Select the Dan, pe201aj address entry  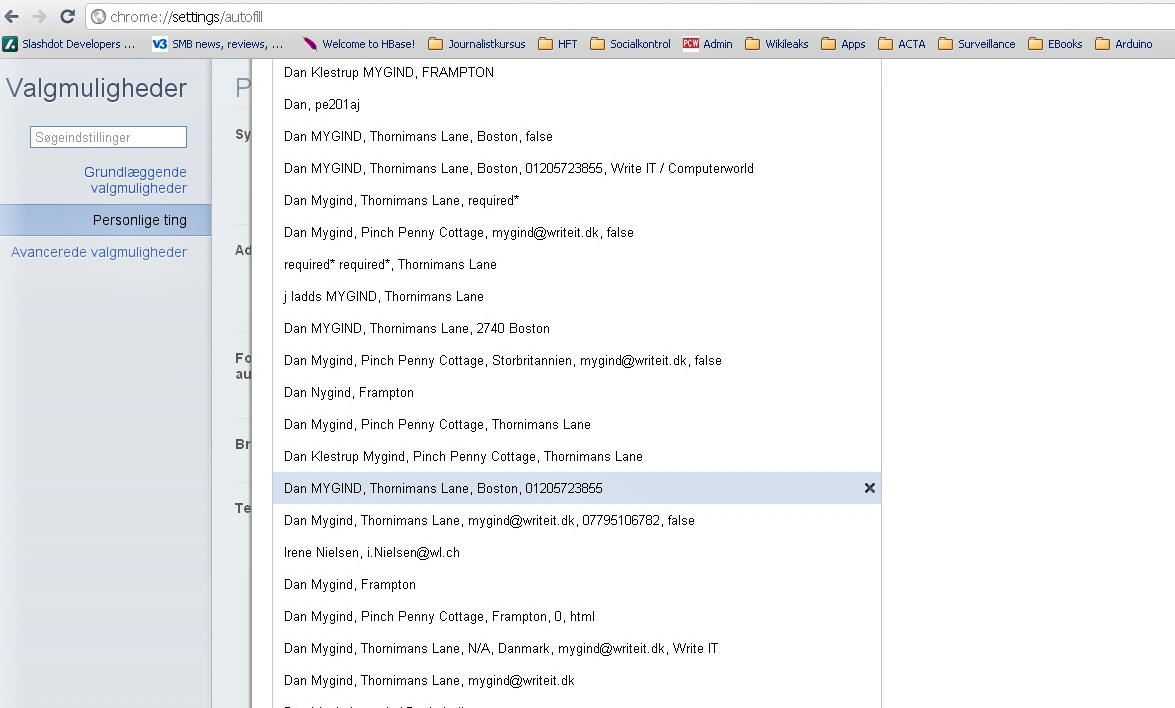(322, 104)
